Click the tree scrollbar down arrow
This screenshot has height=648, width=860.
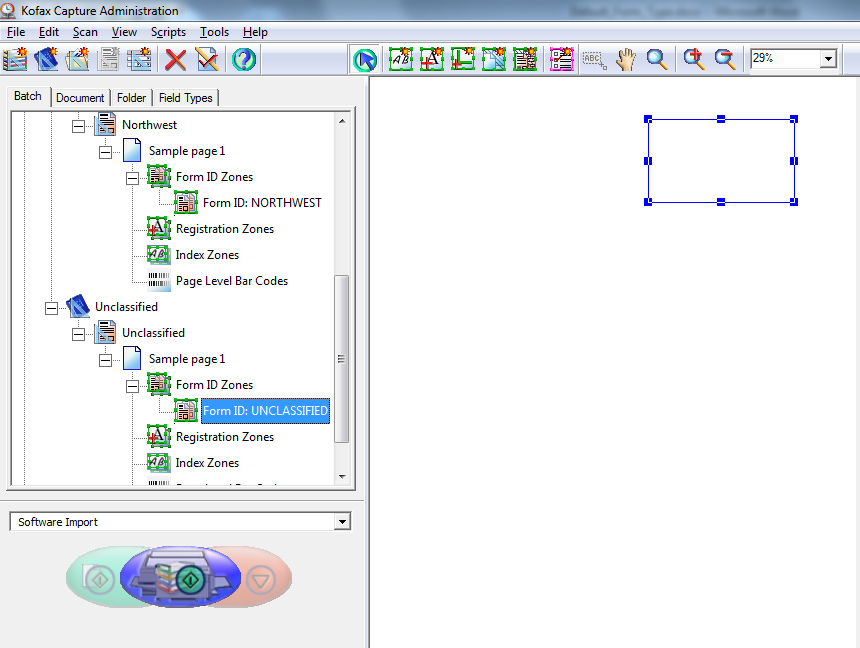tap(342, 476)
